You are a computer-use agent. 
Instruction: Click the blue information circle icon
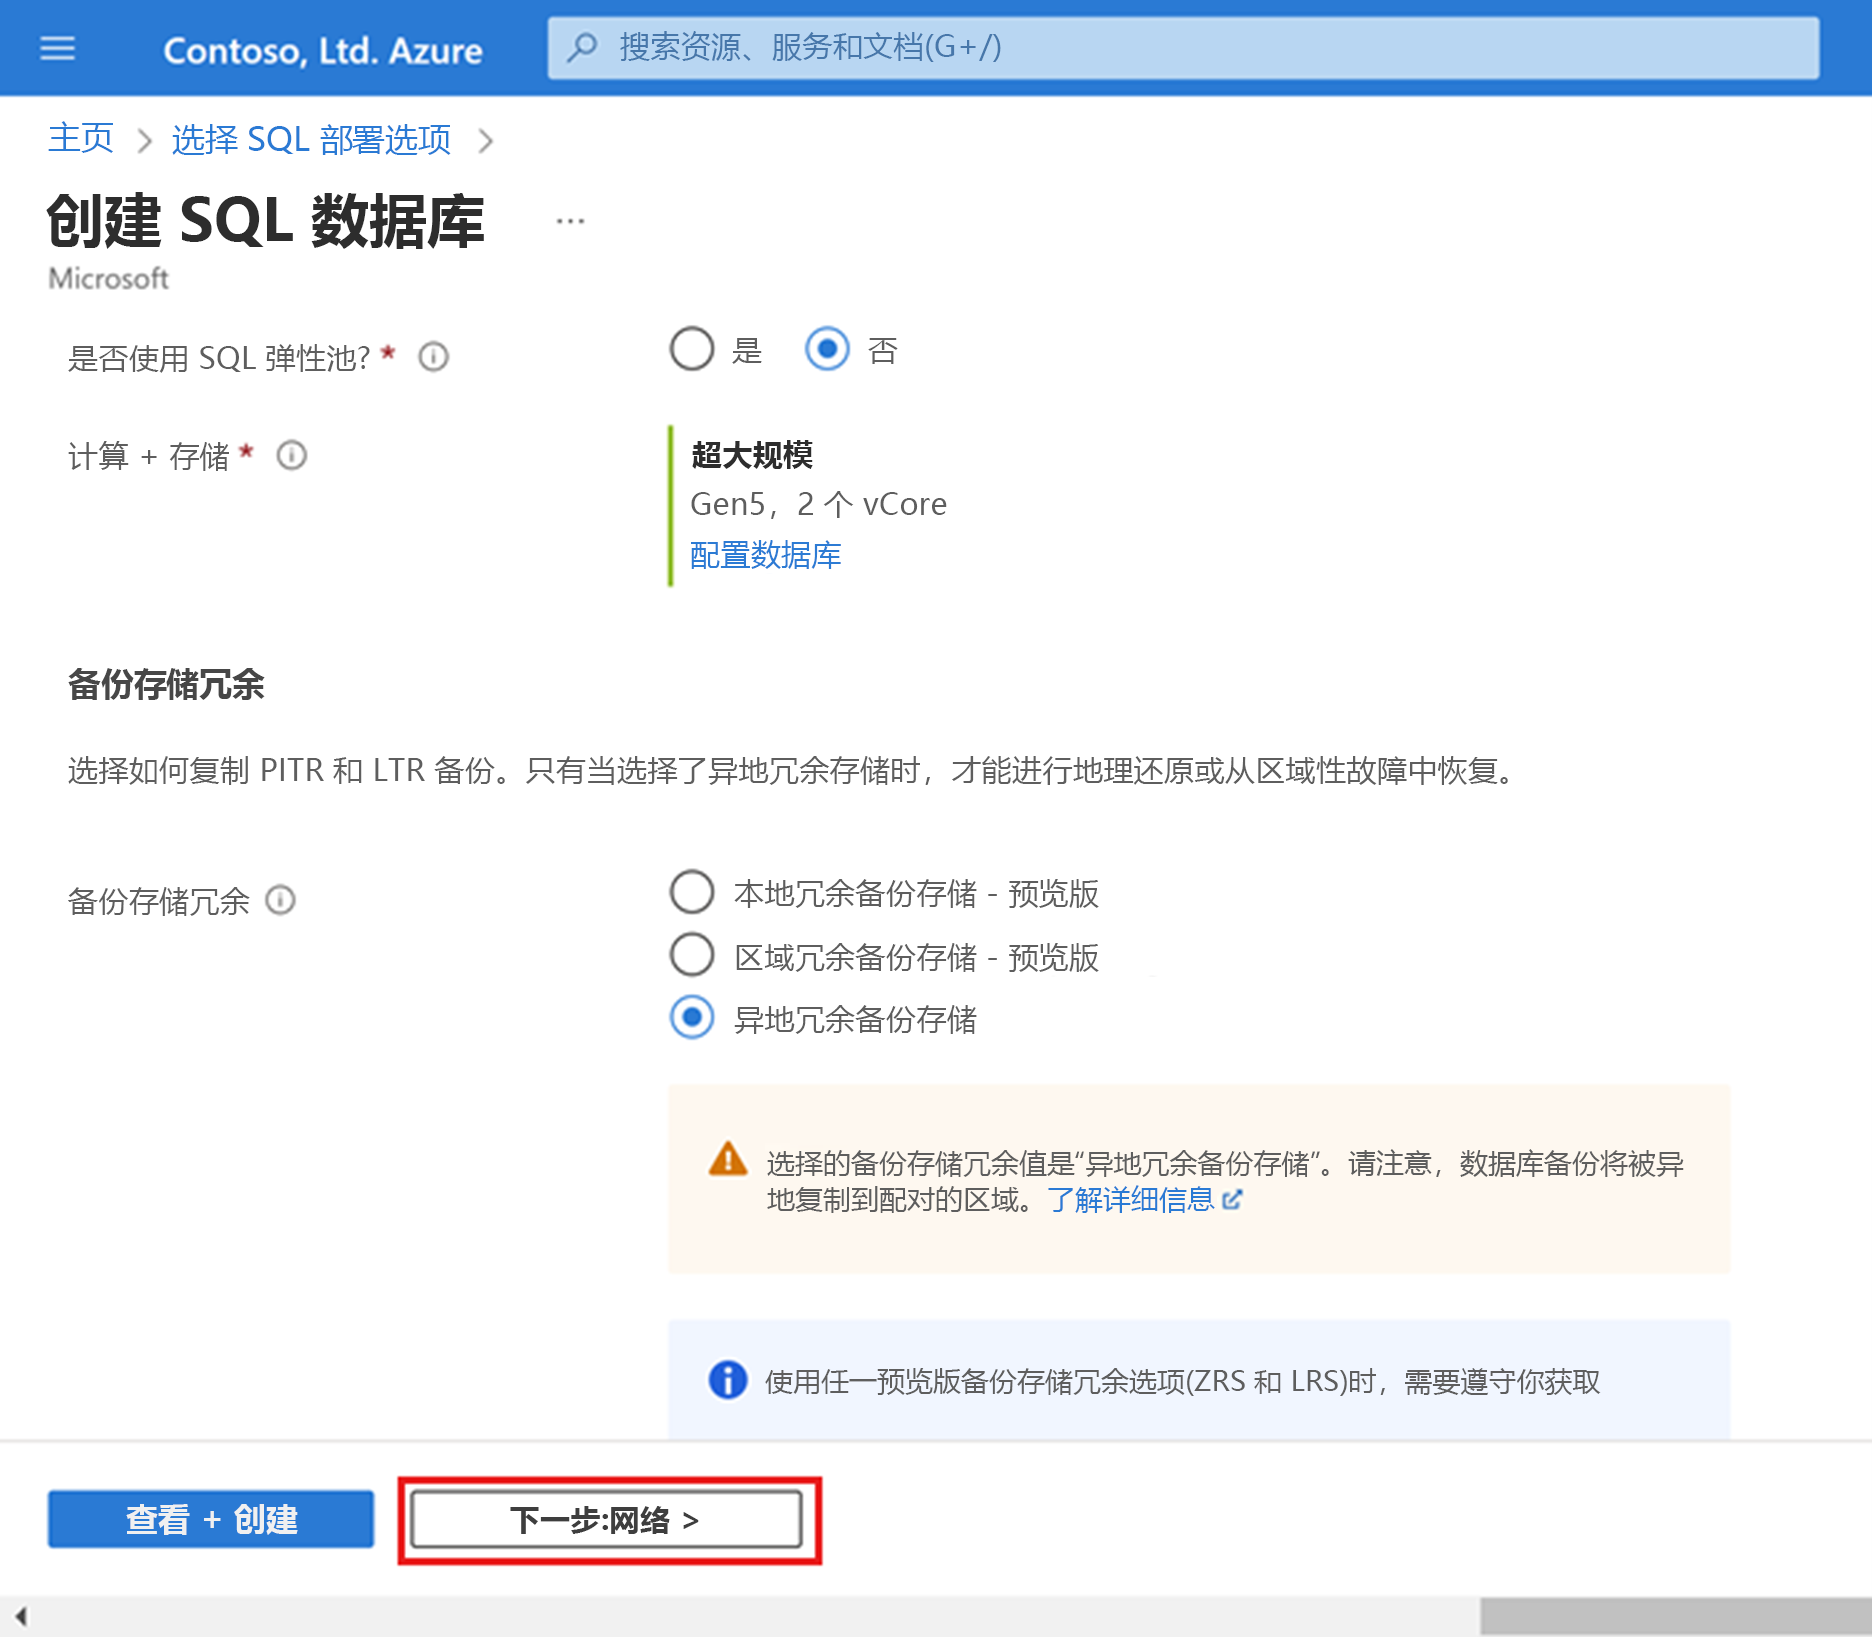(728, 1380)
